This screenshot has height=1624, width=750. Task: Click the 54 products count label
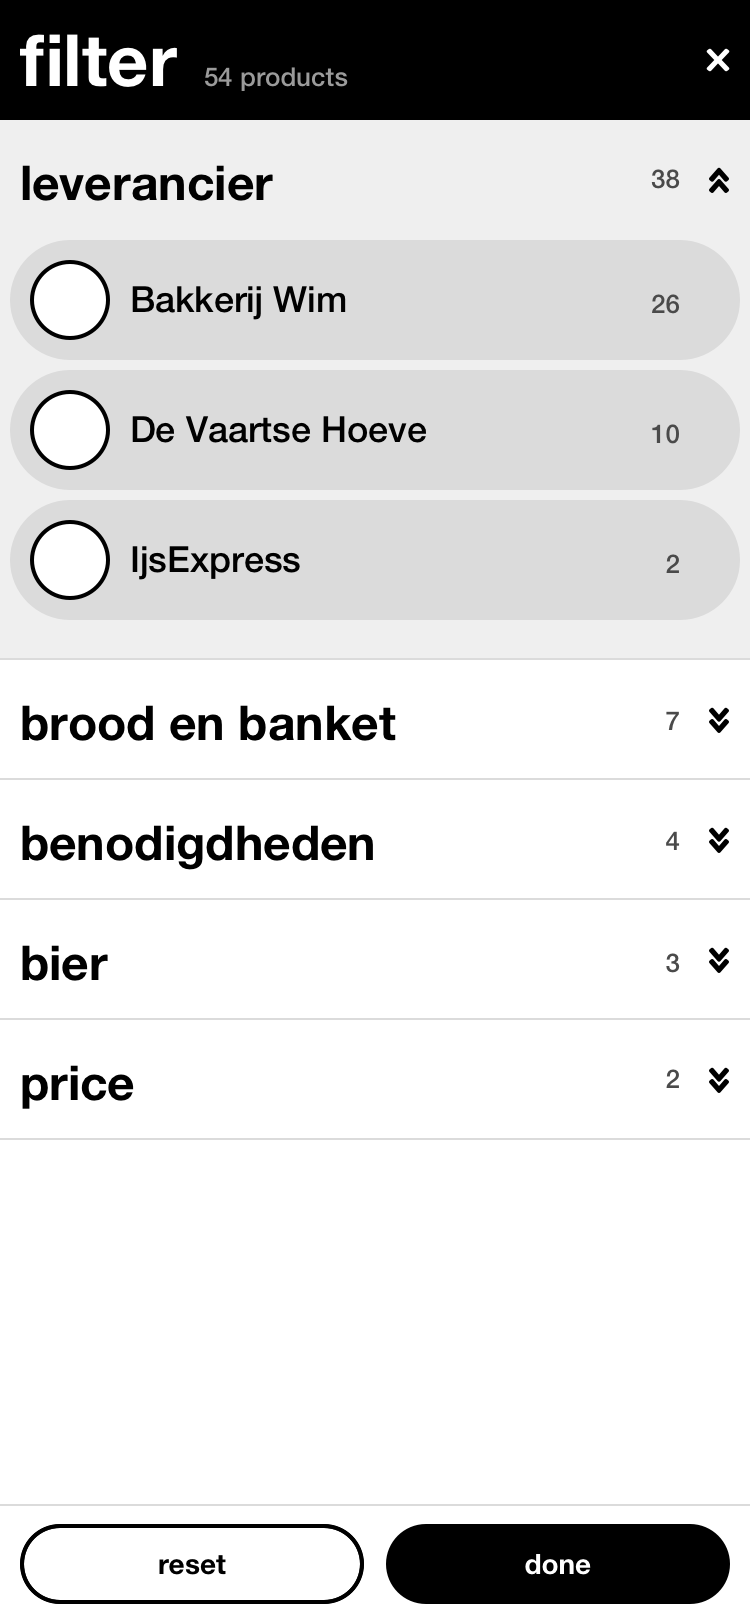pyautogui.click(x=276, y=77)
